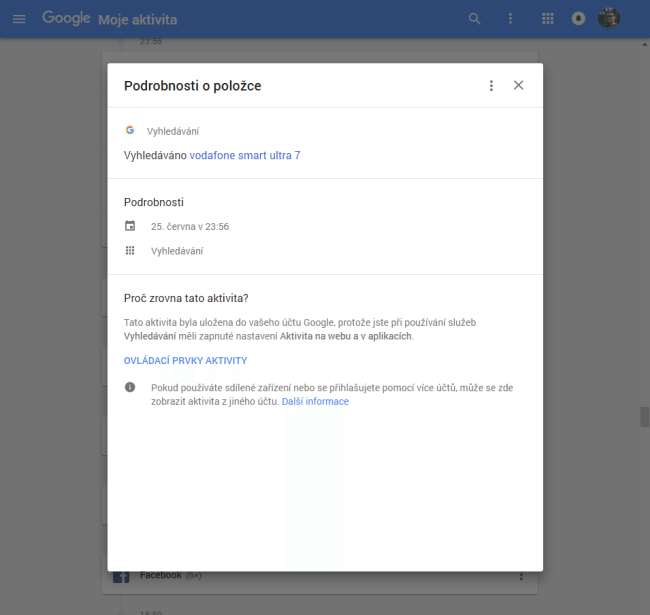Open account profile avatar
650x615 pixels.
point(609,18)
